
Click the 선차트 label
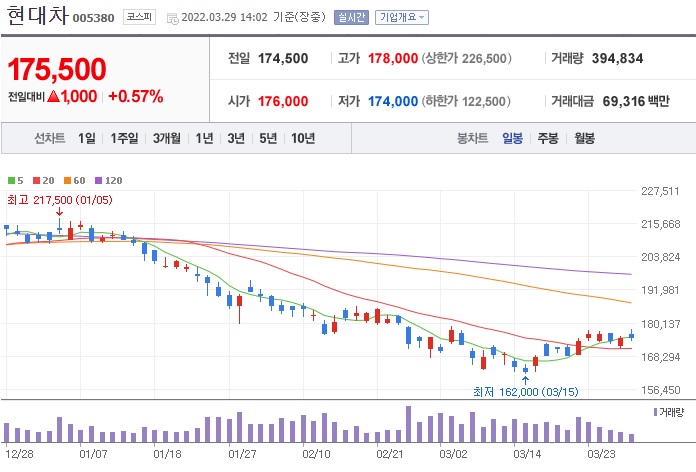(50, 138)
